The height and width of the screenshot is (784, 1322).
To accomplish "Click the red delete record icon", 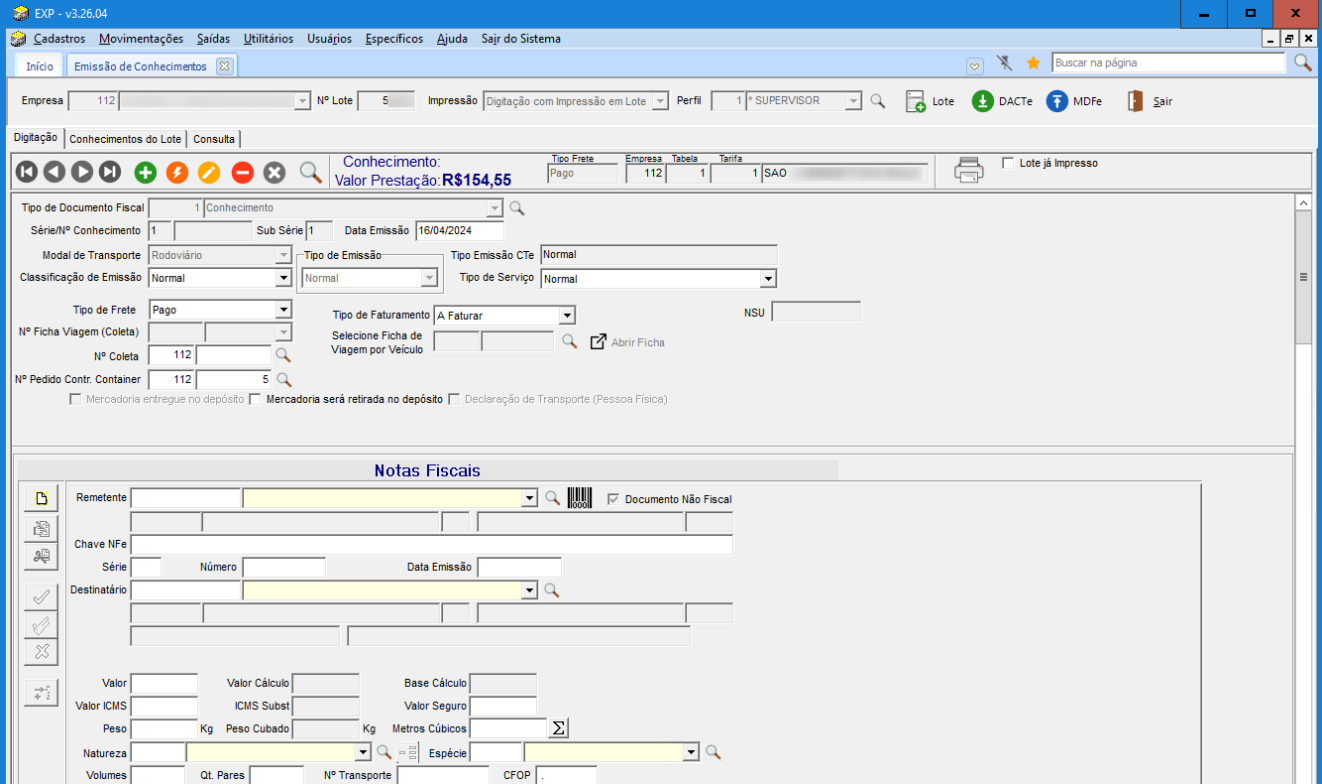I will pos(242,172).
